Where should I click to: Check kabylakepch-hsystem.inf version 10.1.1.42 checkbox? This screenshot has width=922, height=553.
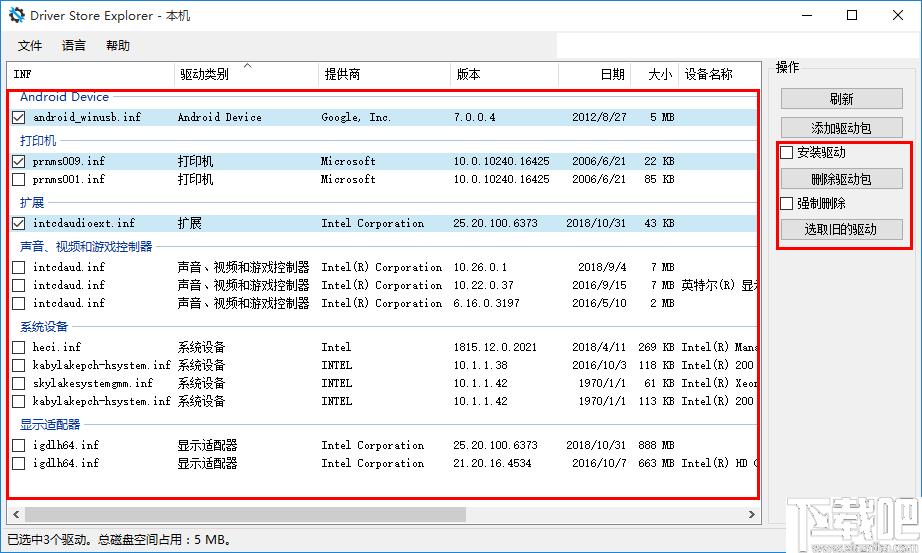[x=19, y=401]
